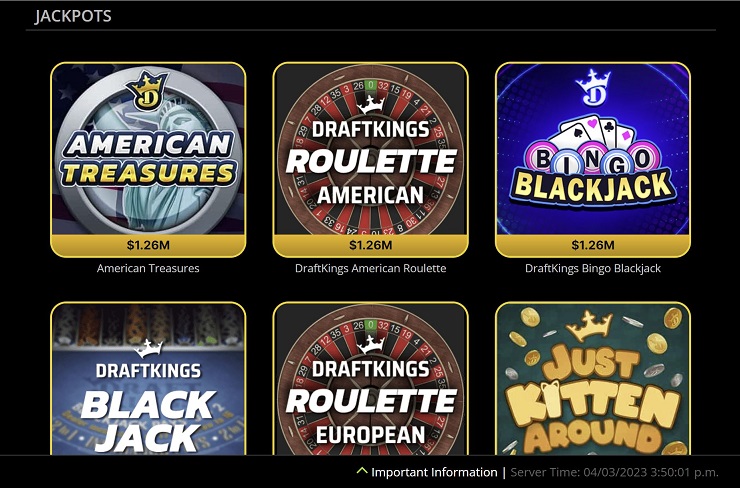Click $1.26M jackpot bar under American Roulette

(x=370, y=245)
